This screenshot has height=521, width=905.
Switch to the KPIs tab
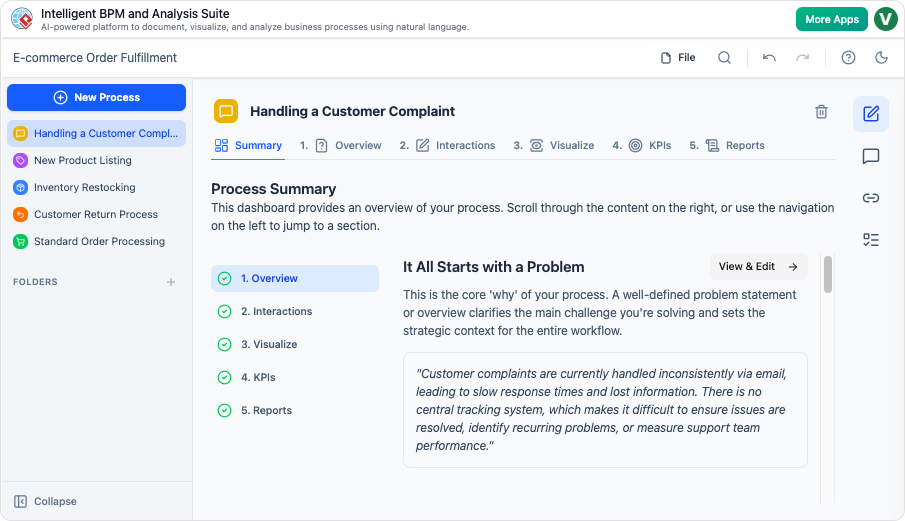[649, 145]
